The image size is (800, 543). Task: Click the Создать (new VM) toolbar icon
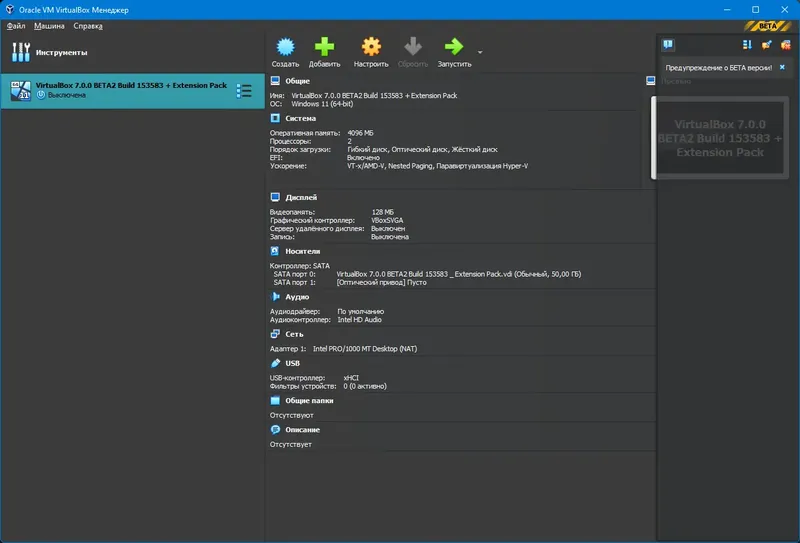point(285,46)
